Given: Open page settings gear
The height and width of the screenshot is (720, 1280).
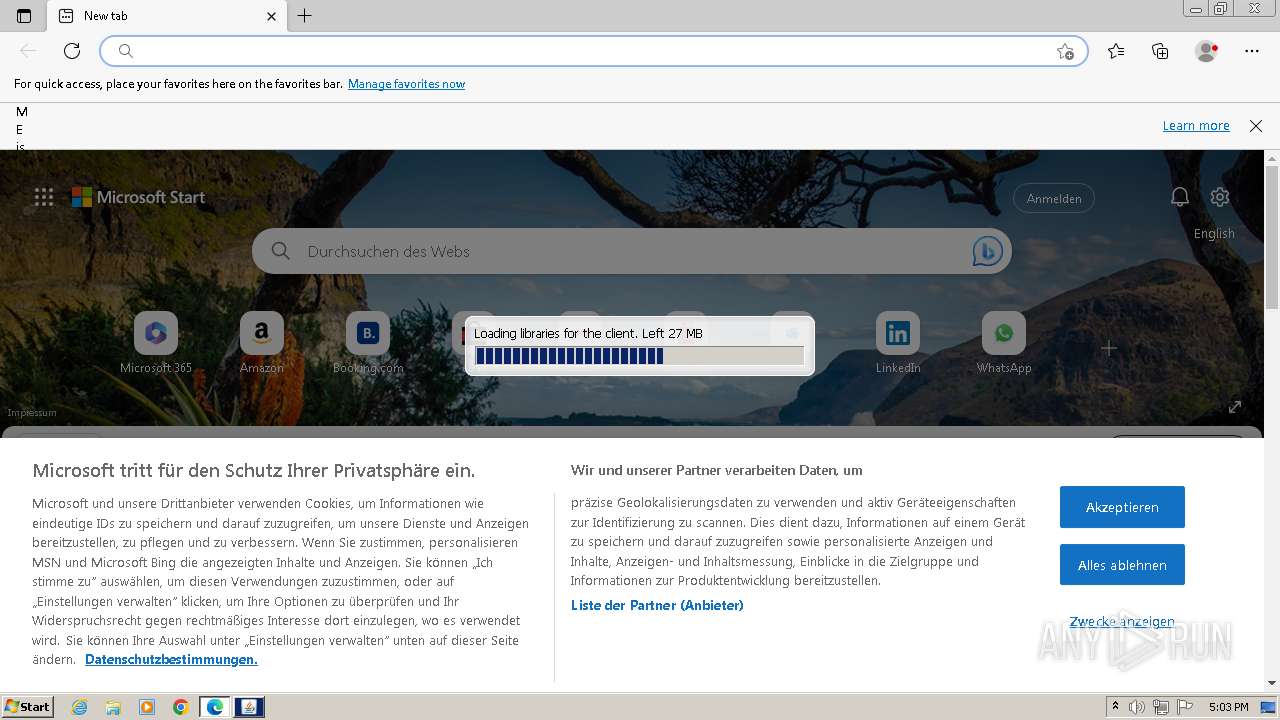Looking at the screenshot, I should click(1219, 197).
